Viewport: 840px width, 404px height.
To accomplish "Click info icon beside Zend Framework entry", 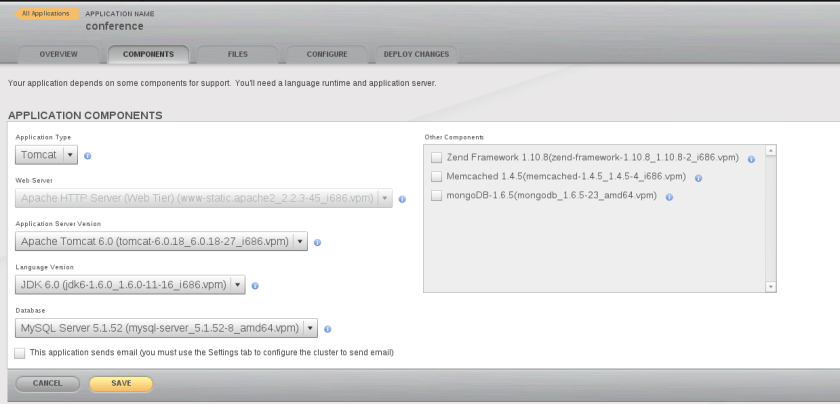I will click(751, 159).
